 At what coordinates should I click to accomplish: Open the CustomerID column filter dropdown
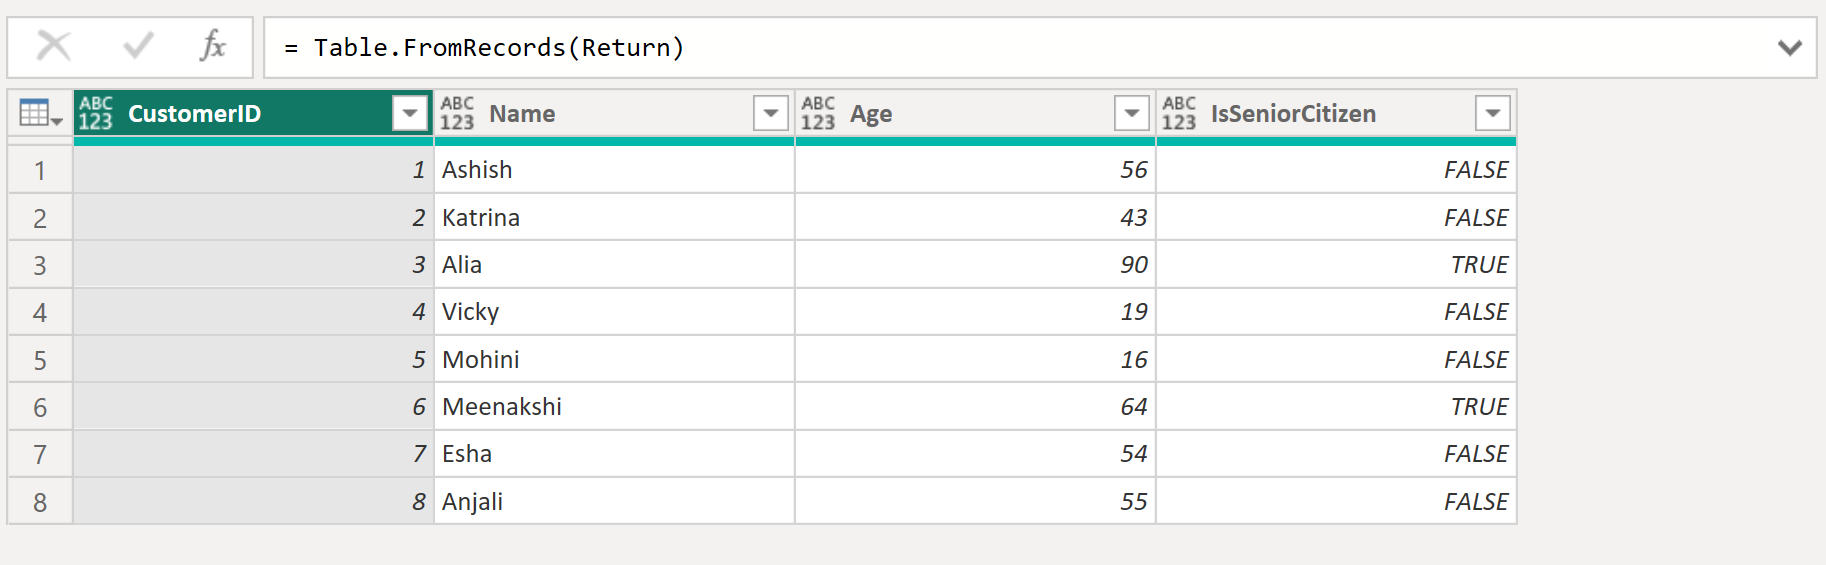point(410,114)
